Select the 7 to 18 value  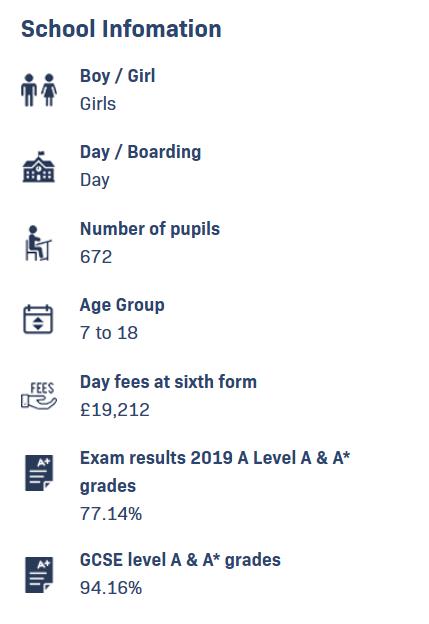point(109,333)
